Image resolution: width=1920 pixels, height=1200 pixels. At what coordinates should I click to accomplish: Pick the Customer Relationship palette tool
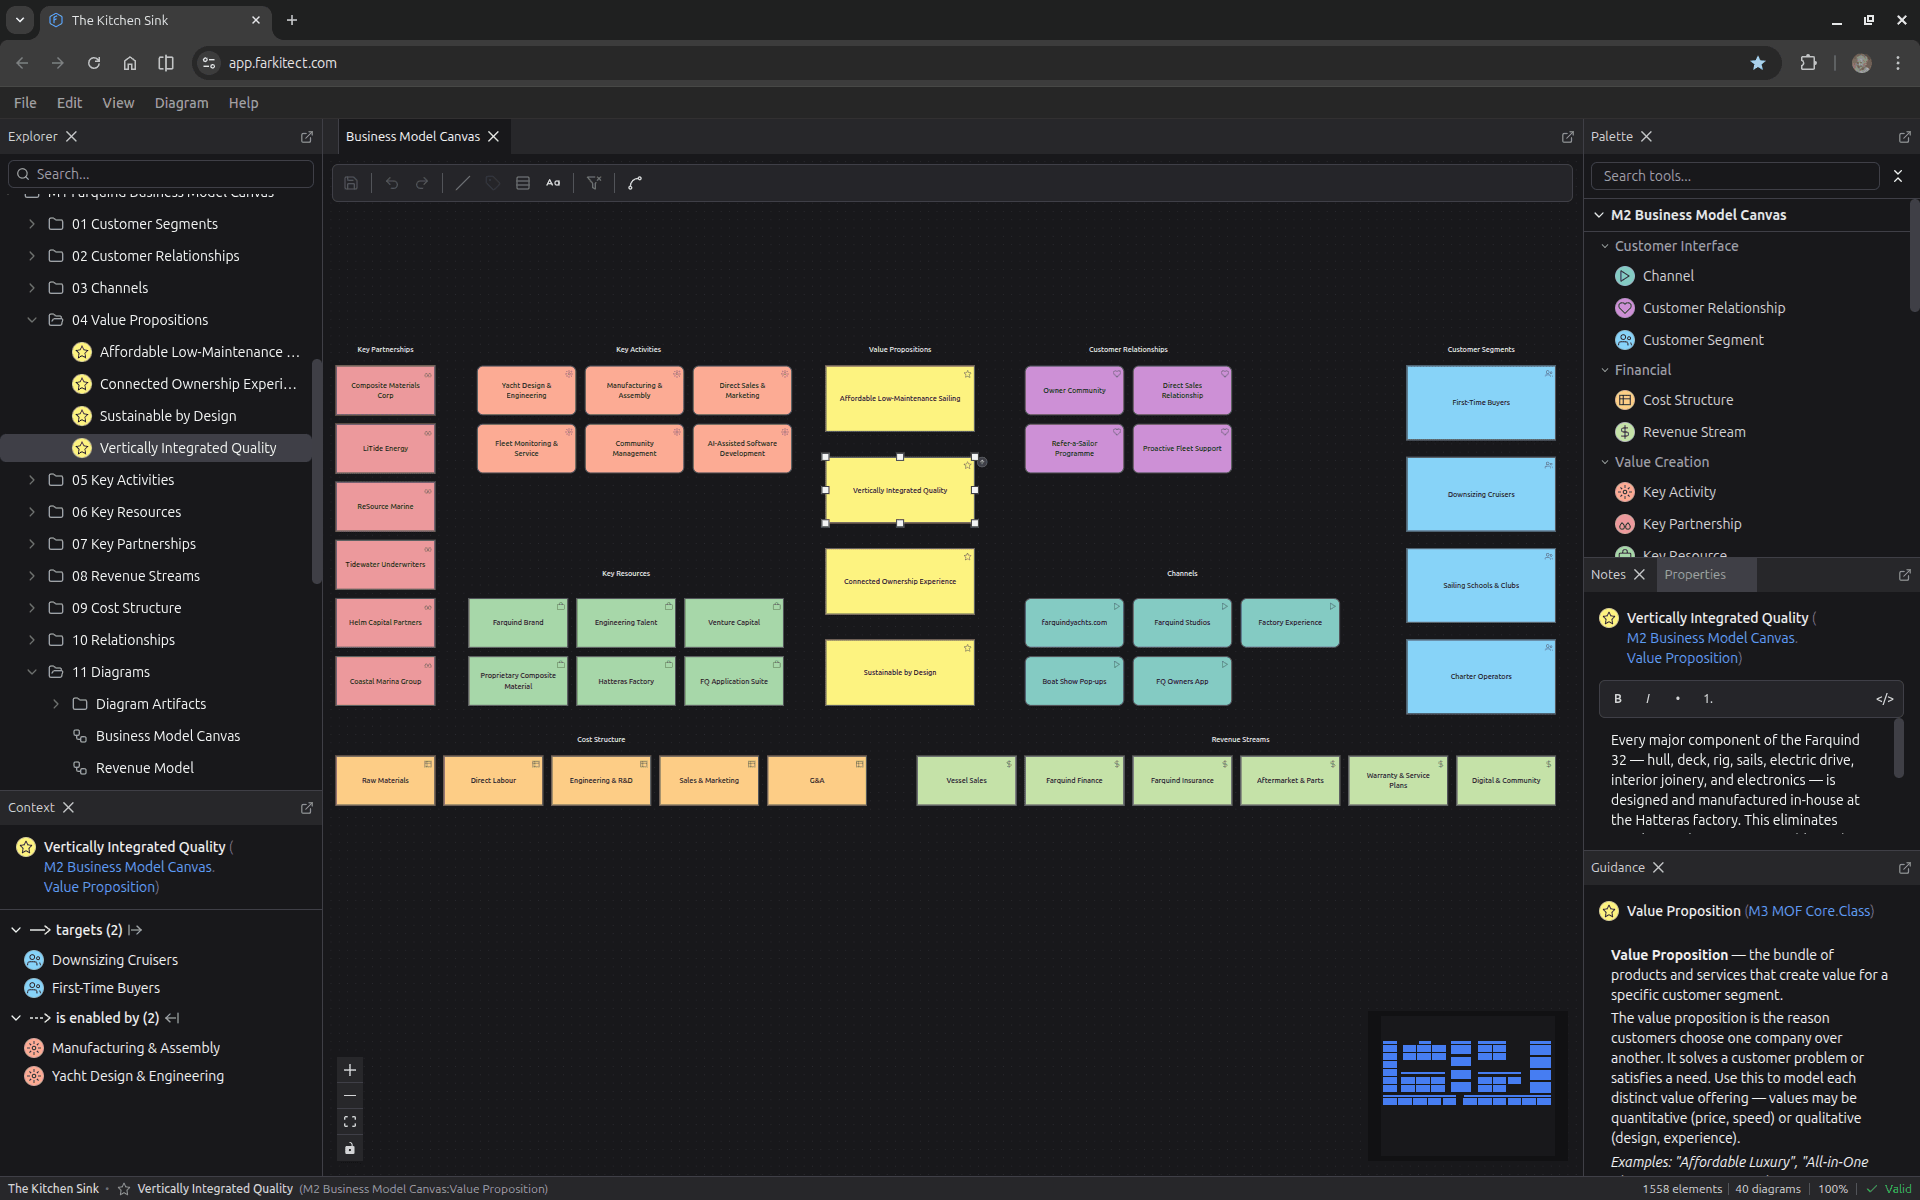click(1713, 308)
